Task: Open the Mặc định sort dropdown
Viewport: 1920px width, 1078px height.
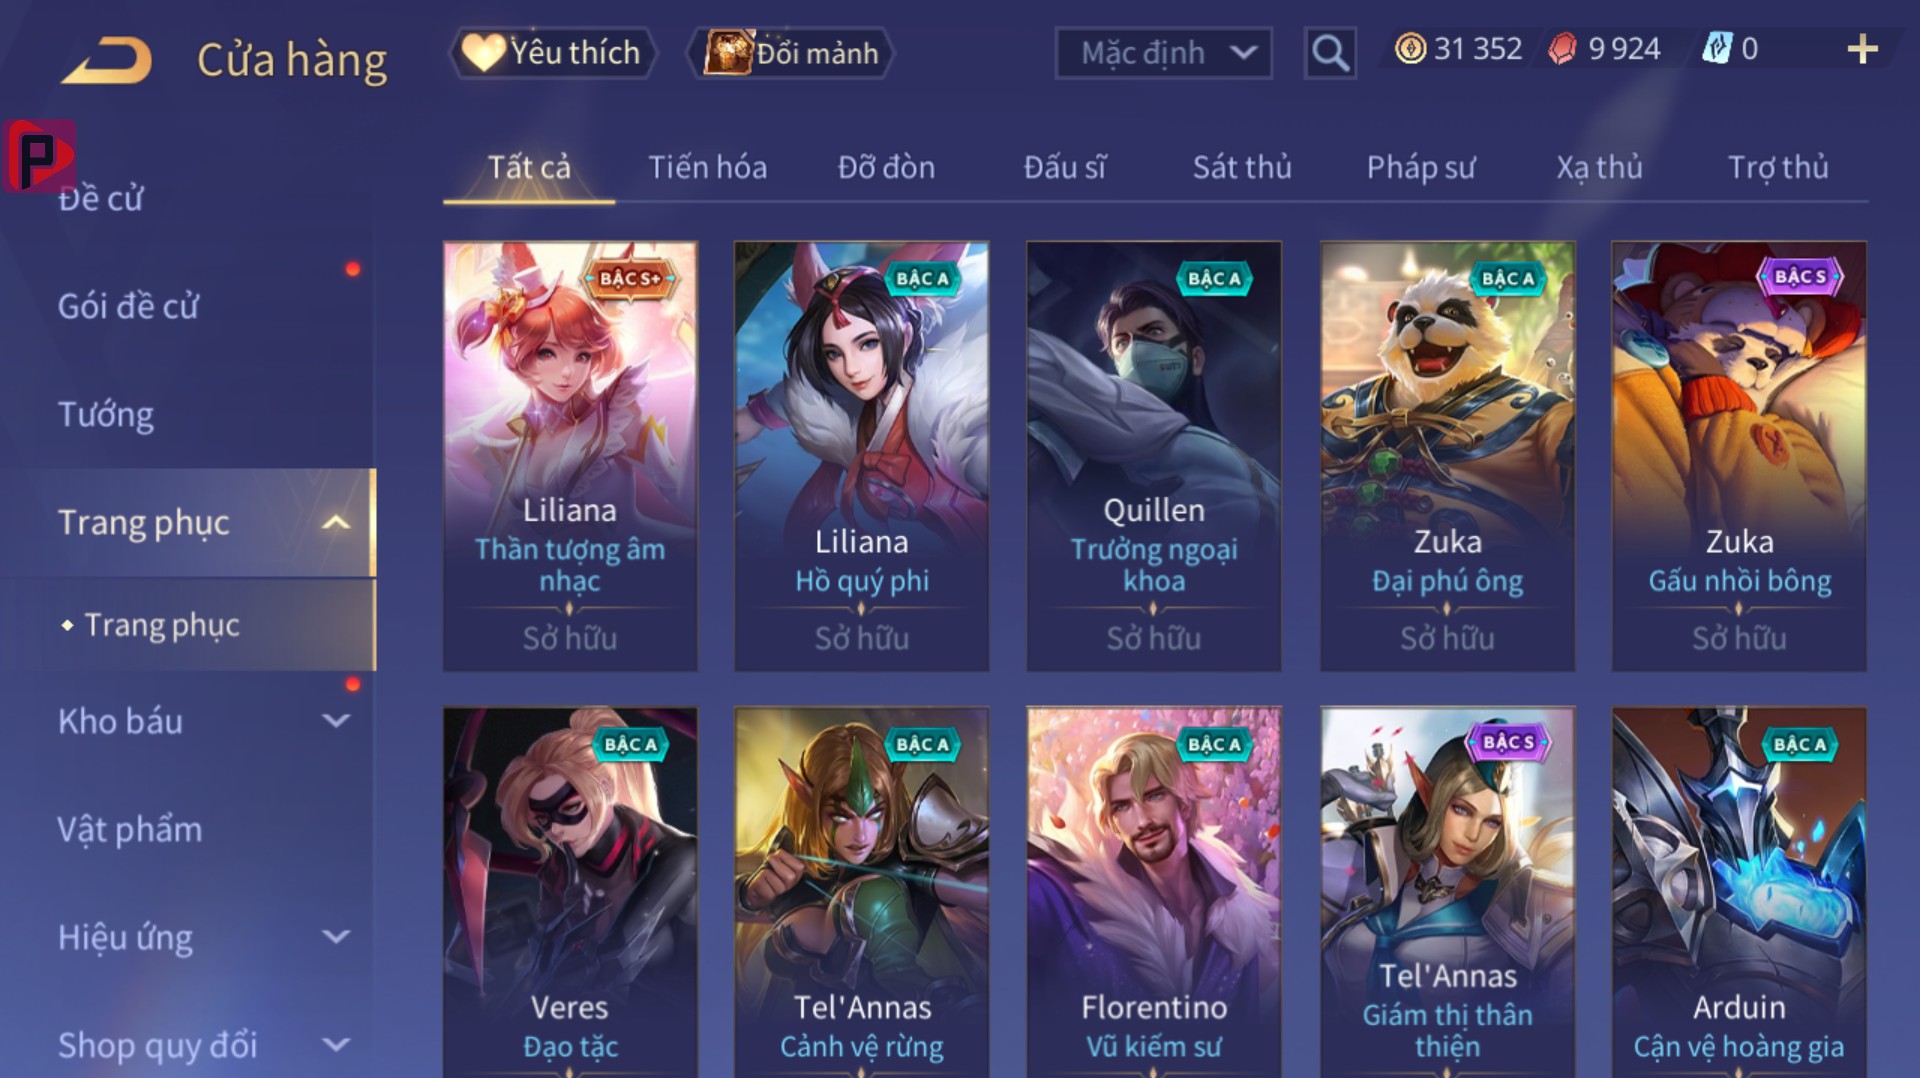Action: pos(1163,52)
